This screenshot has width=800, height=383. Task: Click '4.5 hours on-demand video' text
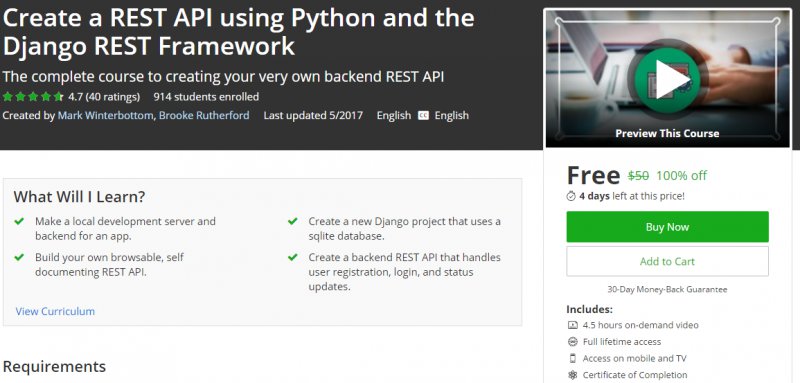point(641,325)
